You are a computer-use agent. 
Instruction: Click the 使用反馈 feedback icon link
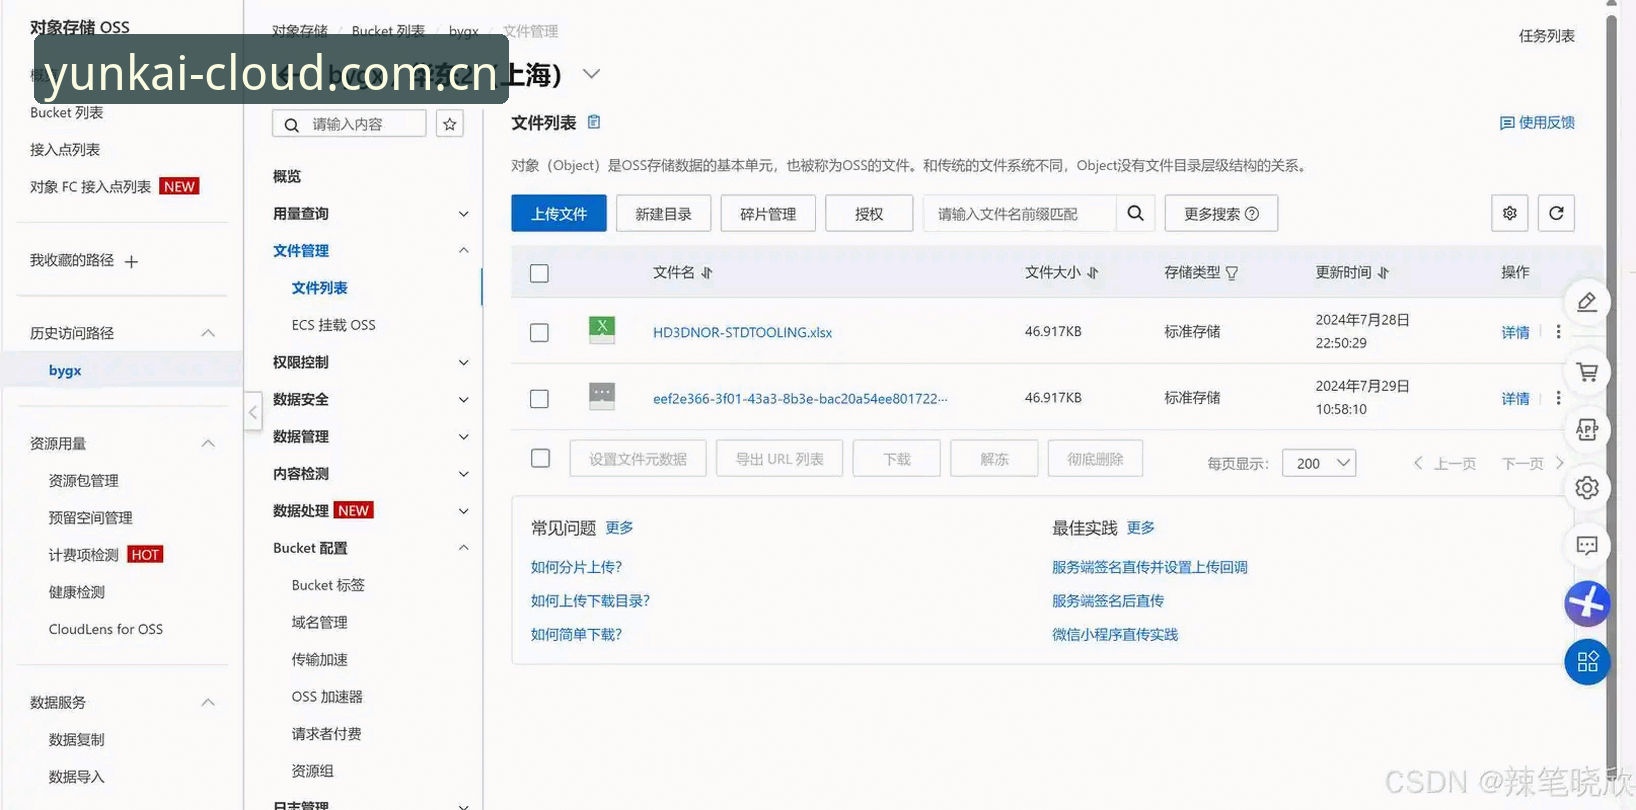click(x=1537, y=123)
